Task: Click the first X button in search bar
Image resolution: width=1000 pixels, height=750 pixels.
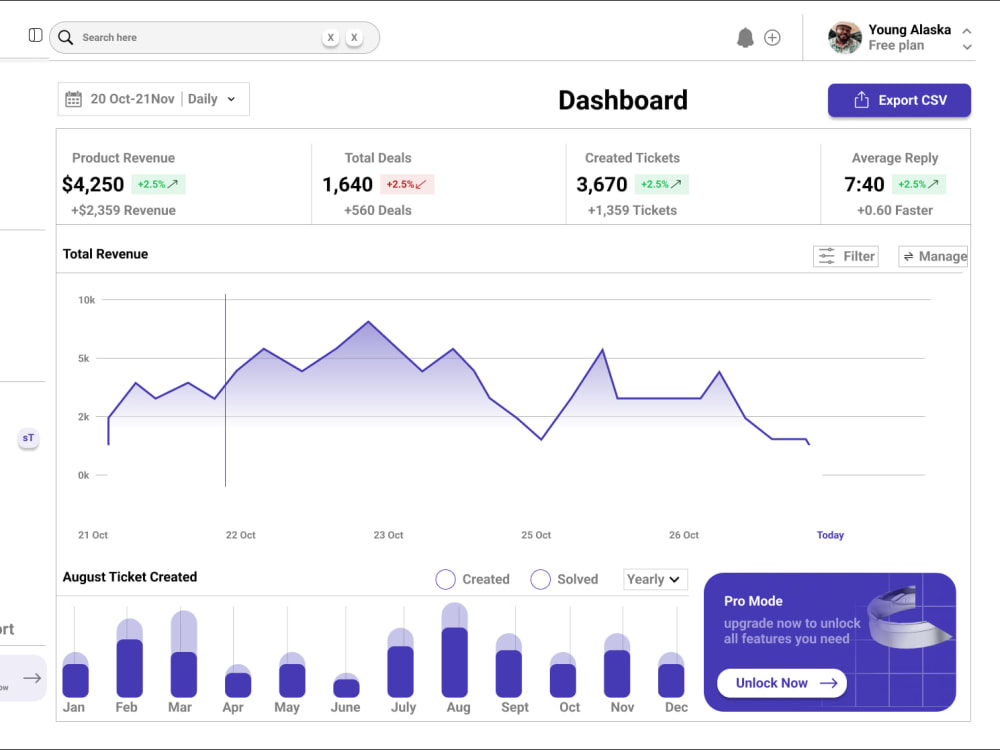Action: click(x=330, y=38)
